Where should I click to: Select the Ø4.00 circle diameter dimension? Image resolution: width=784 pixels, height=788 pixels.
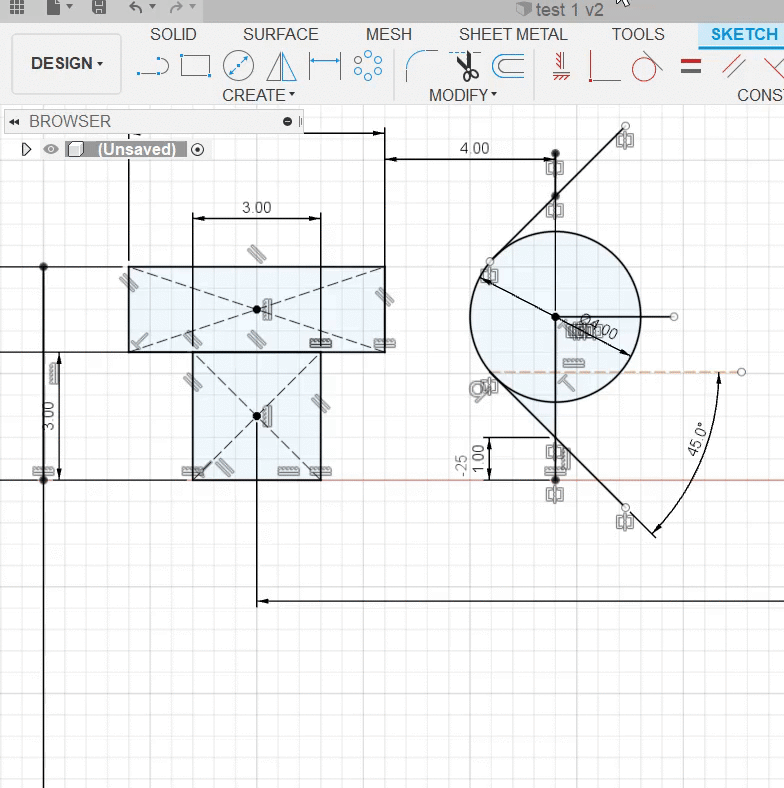pyautogui.click(x=599, y=327)
